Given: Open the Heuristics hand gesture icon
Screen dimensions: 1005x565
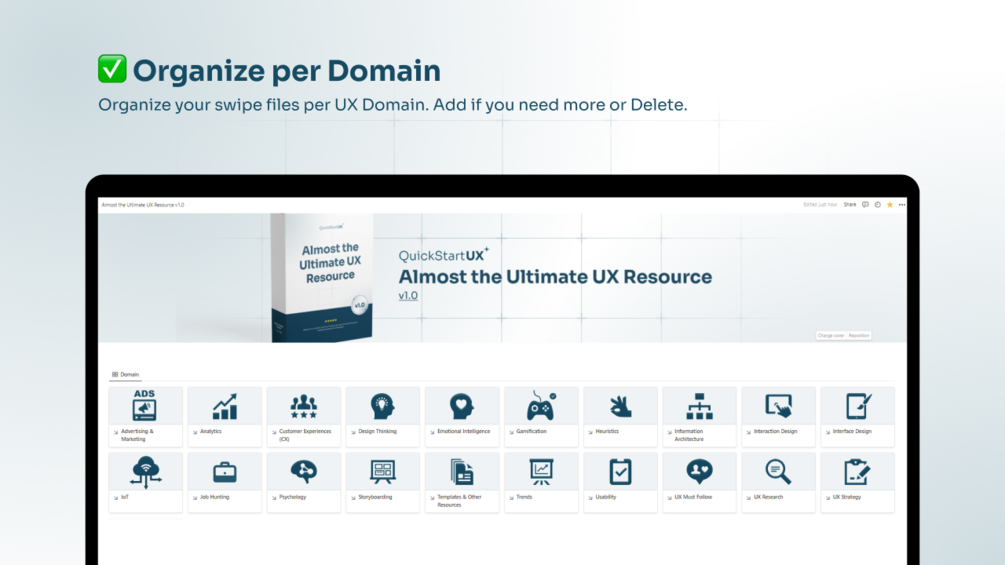Looking at the screenshot, I should pos(620,406).
